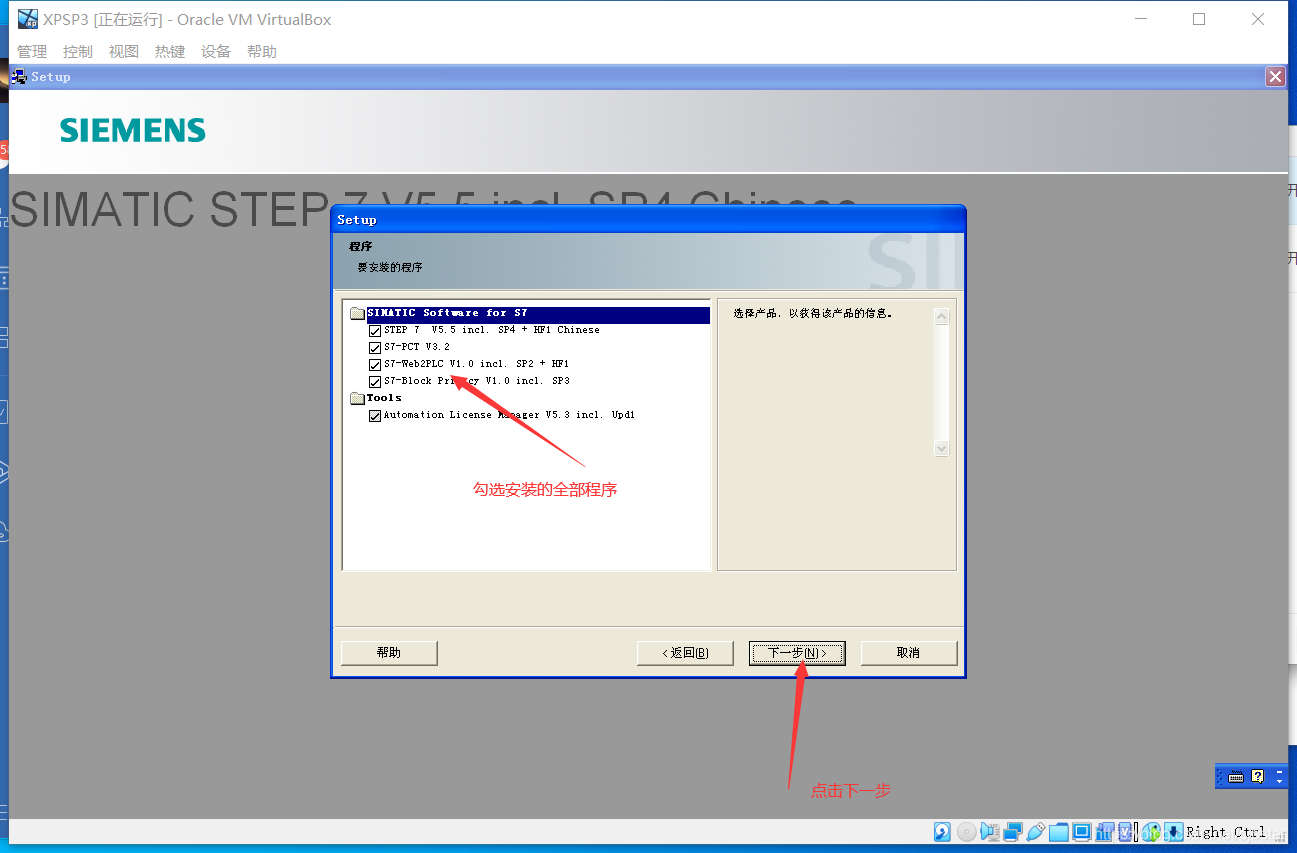Click the SIEMENS logo

pyautogui.click(x=133, y=130)
